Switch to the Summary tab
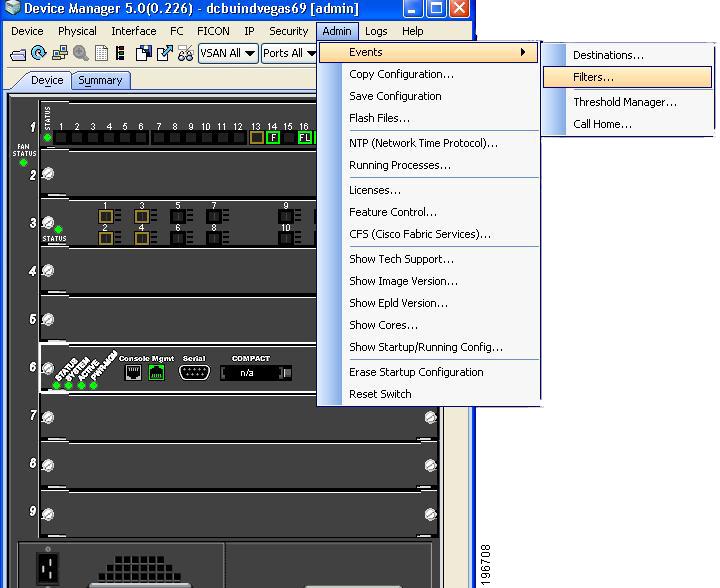 tap(100, 80)
